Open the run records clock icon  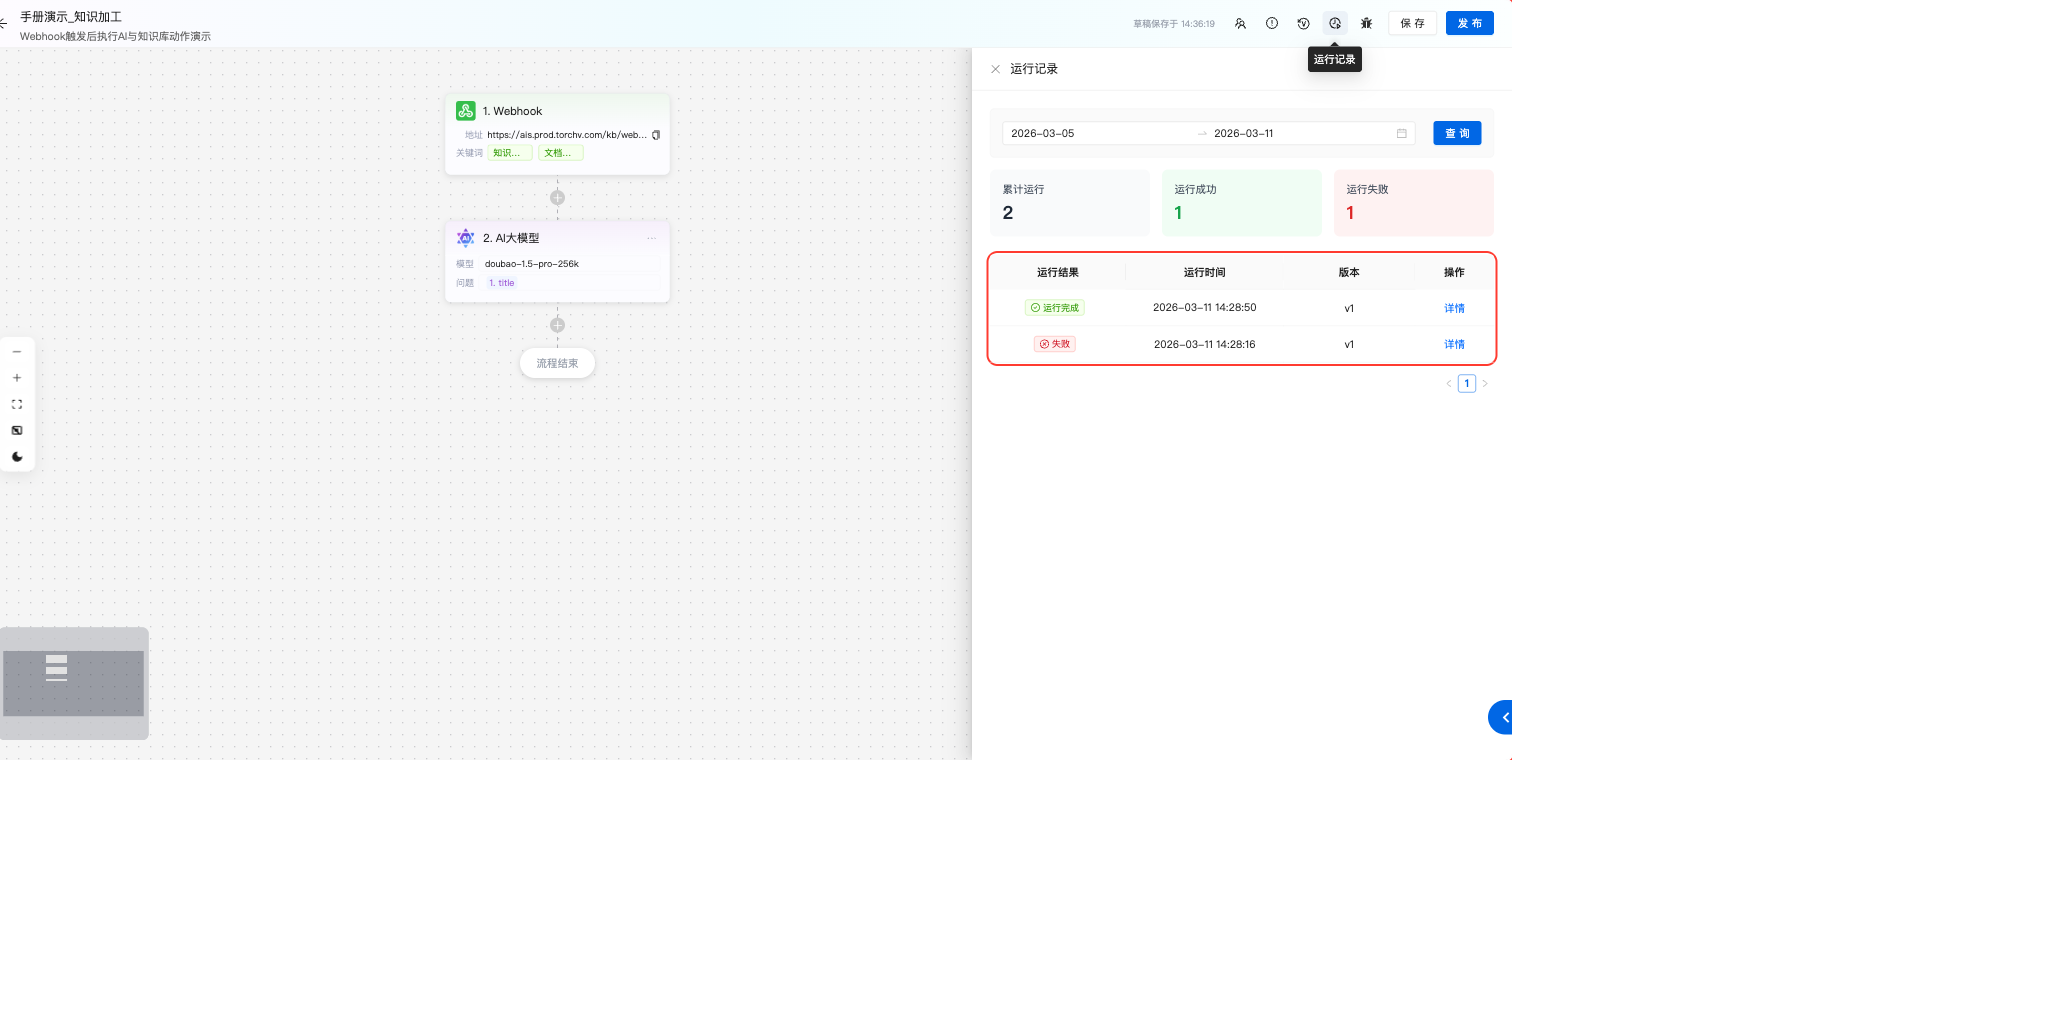[x=1334, y=23]
